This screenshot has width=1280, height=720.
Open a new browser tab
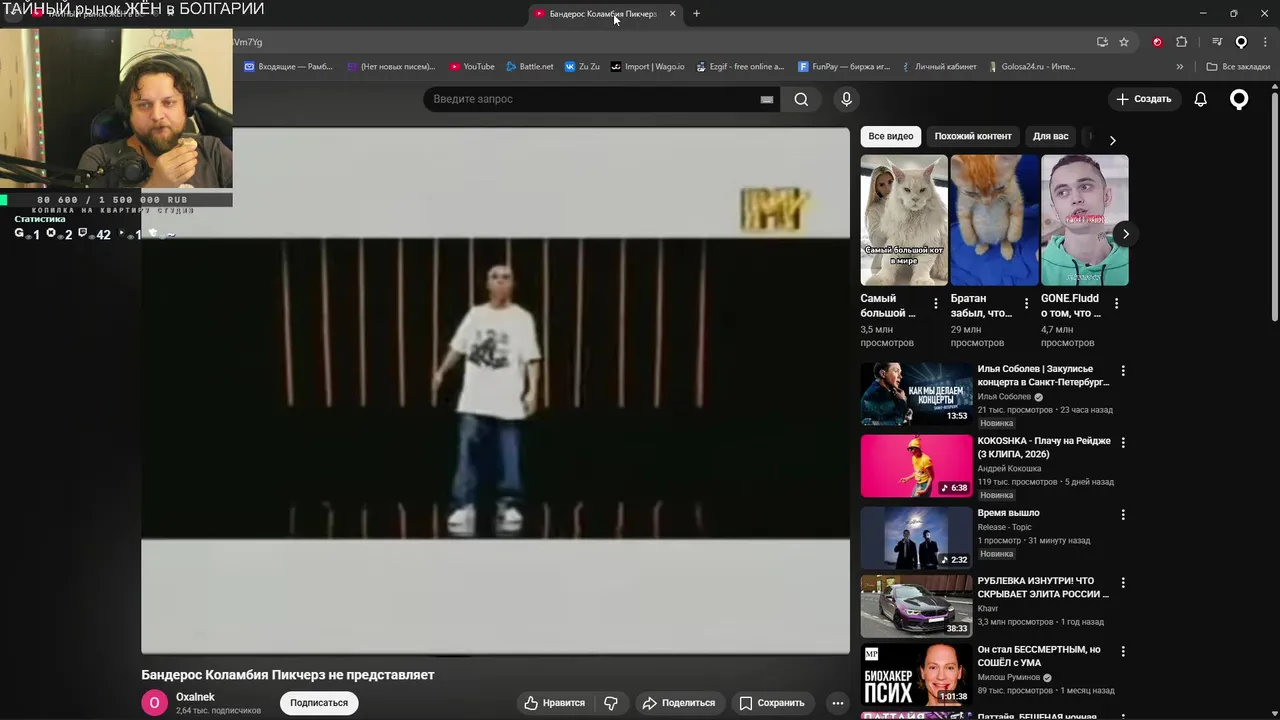pos(696,13)
